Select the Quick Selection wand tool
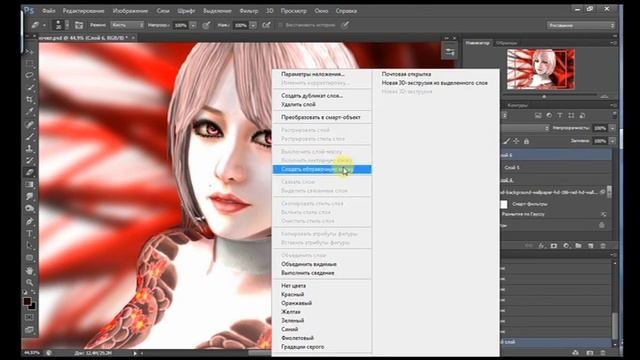This screenshot has width=640, height=360. [x=29, y=87]
